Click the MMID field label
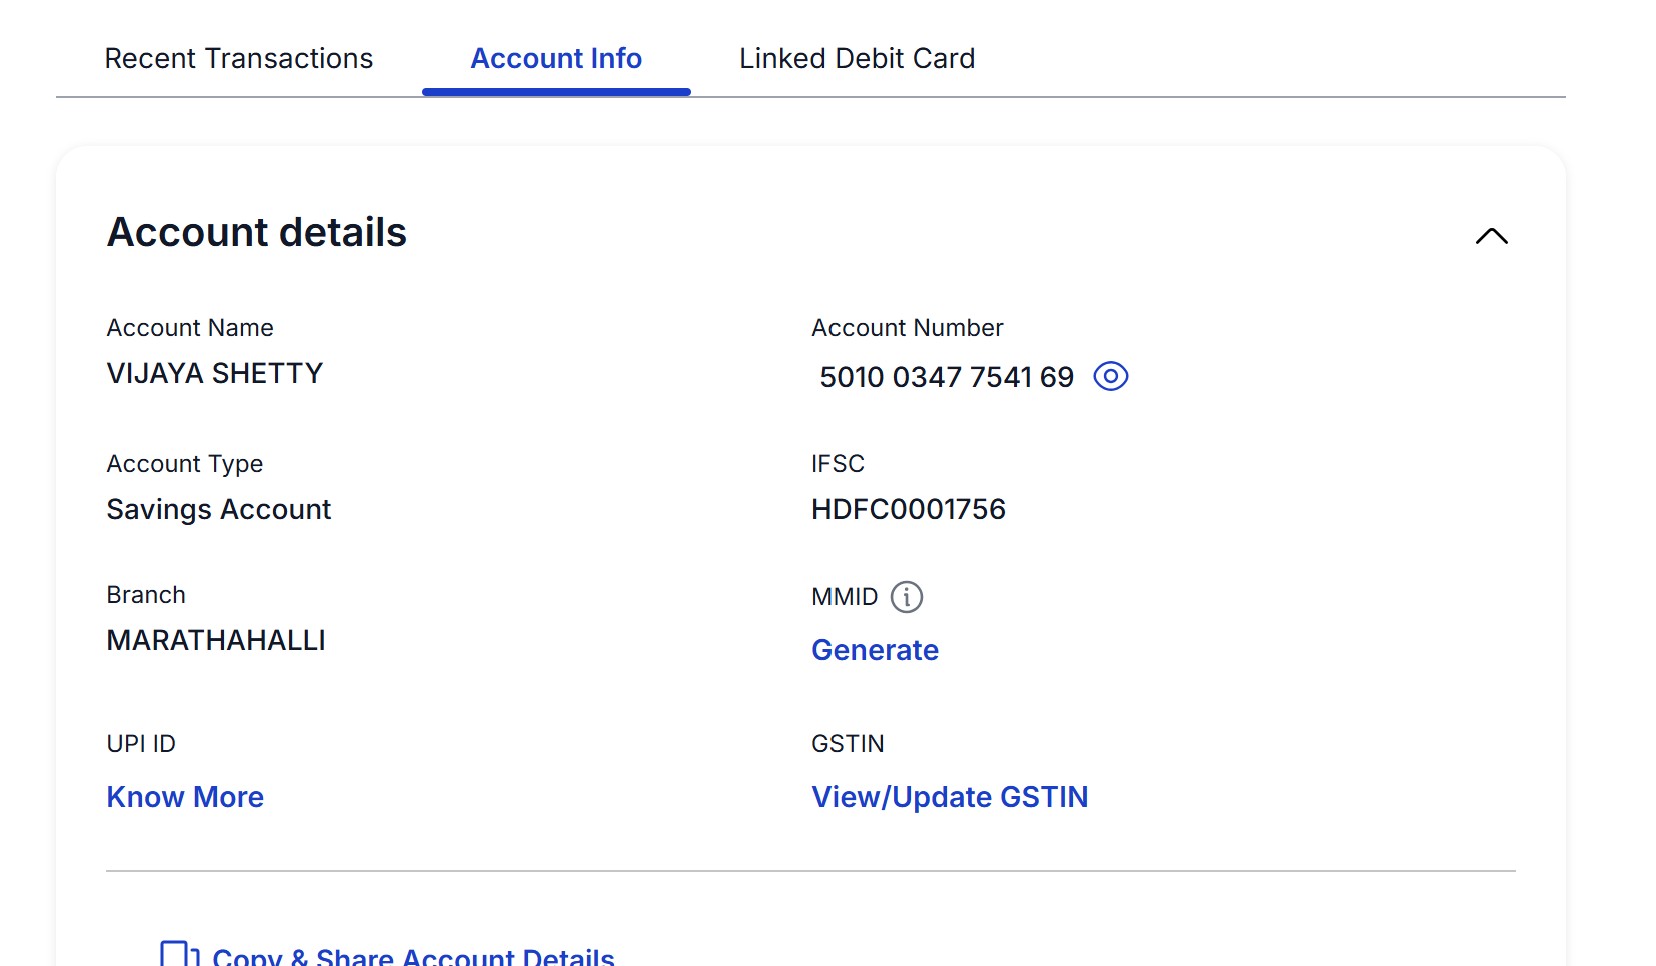 click(844, 597)
